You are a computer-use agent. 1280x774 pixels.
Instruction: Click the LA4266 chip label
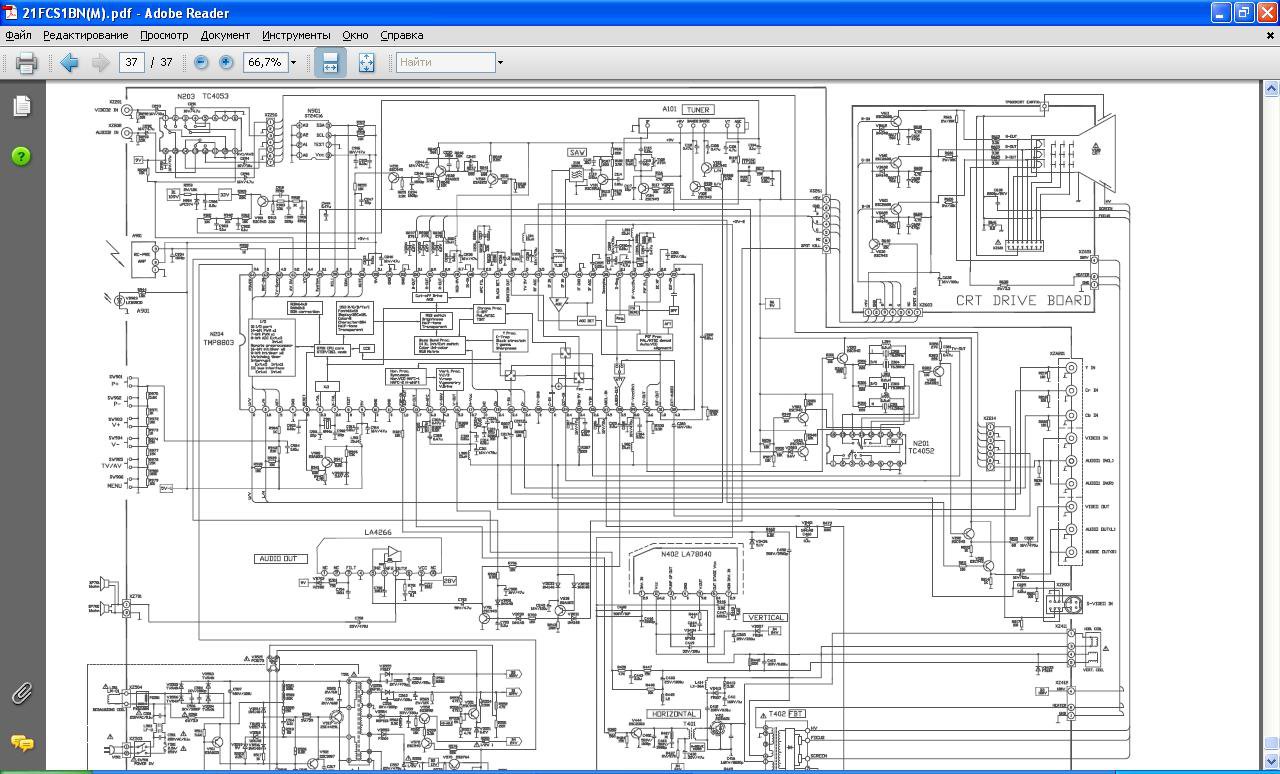tap(378, 533)
